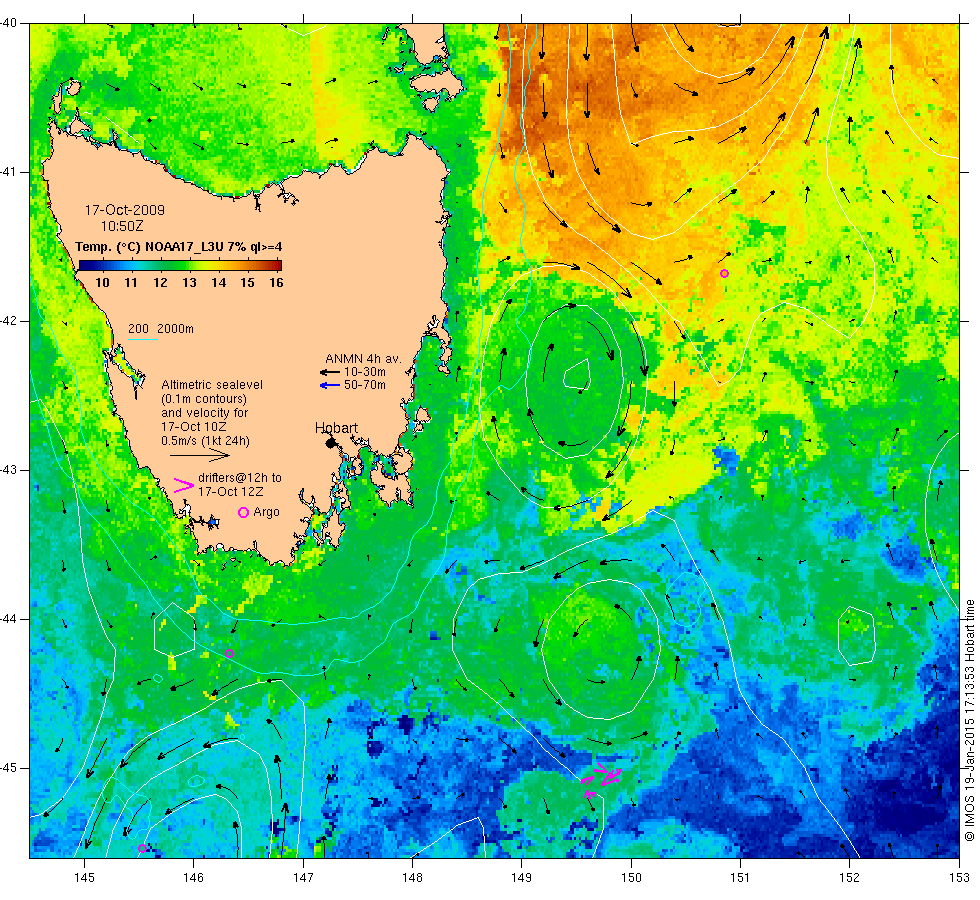The image size is (980, 900).
Task: Click the hexagonal sea-level contour near 146E 44S
Action: pos(174,630)
